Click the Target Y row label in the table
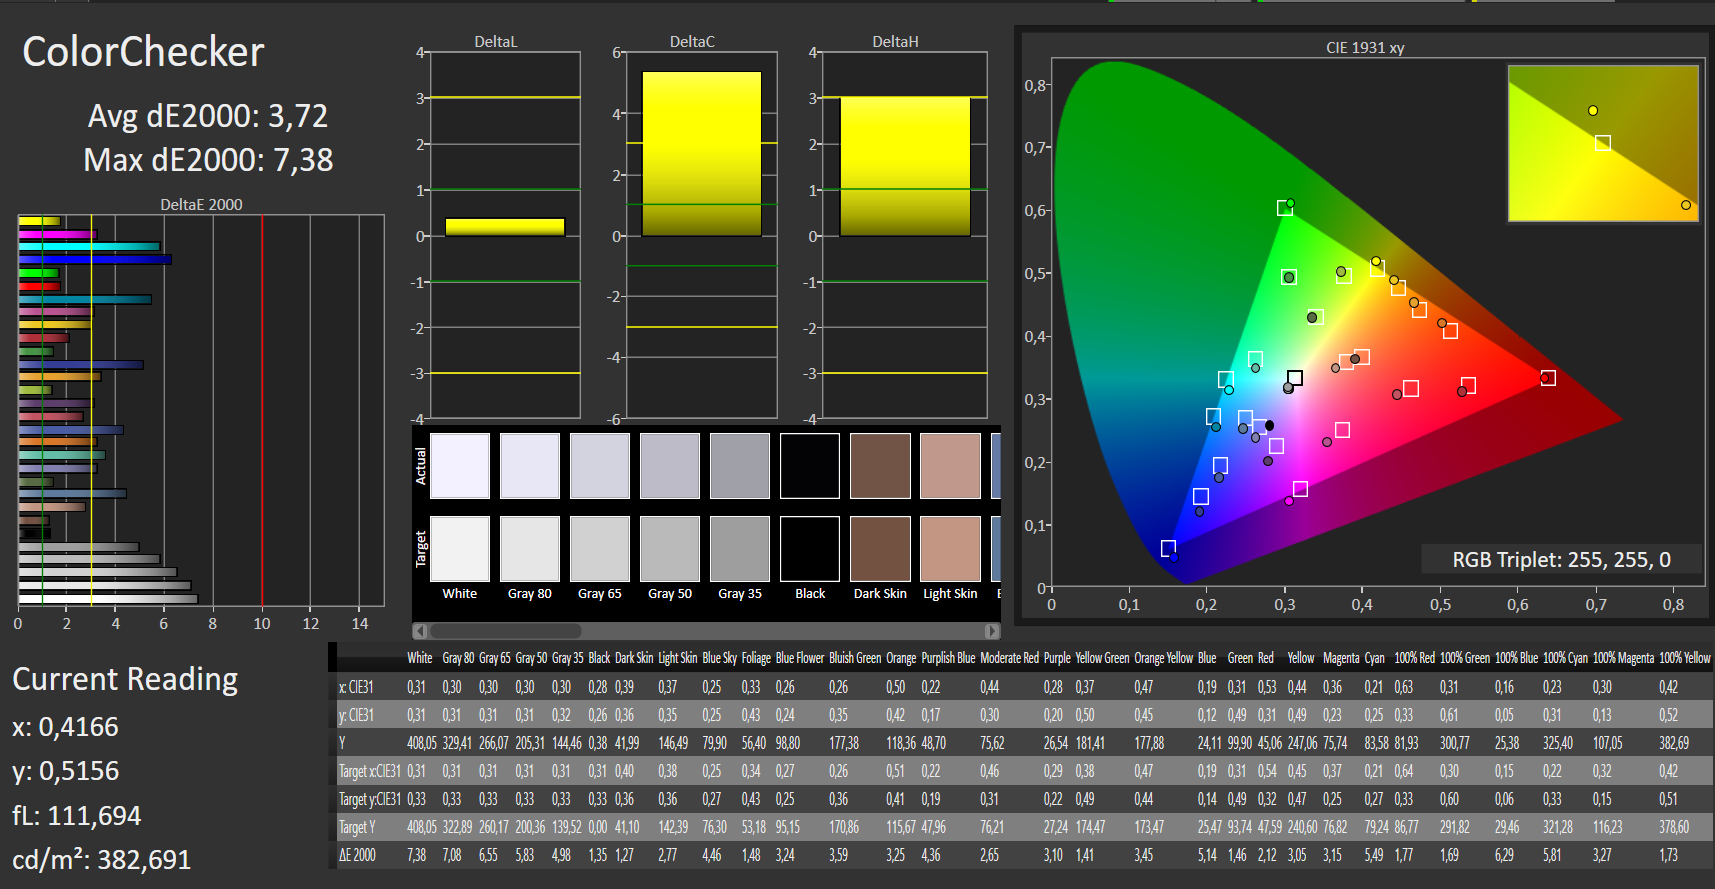Viewport: 1715px width, 889px height. pyautogui.click(x=357, y=827)
